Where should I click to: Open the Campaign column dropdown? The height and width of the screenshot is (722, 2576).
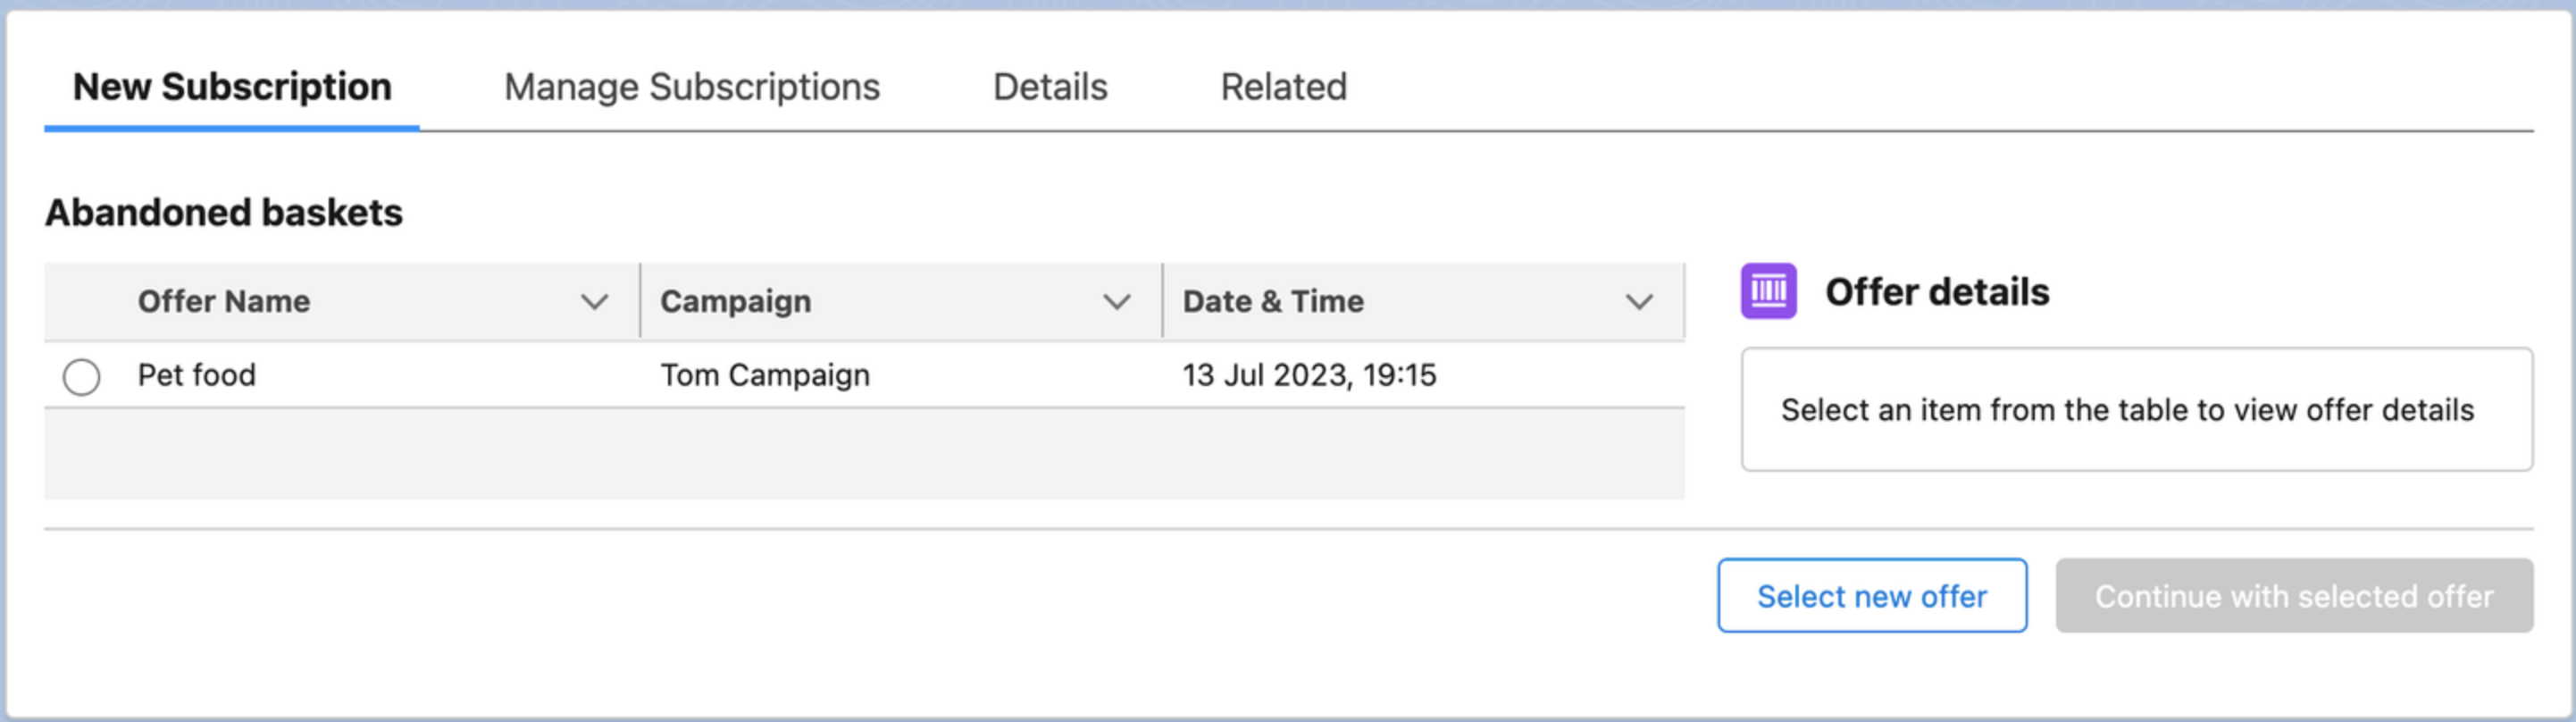pyautogui.click(x=1117, y=300)
